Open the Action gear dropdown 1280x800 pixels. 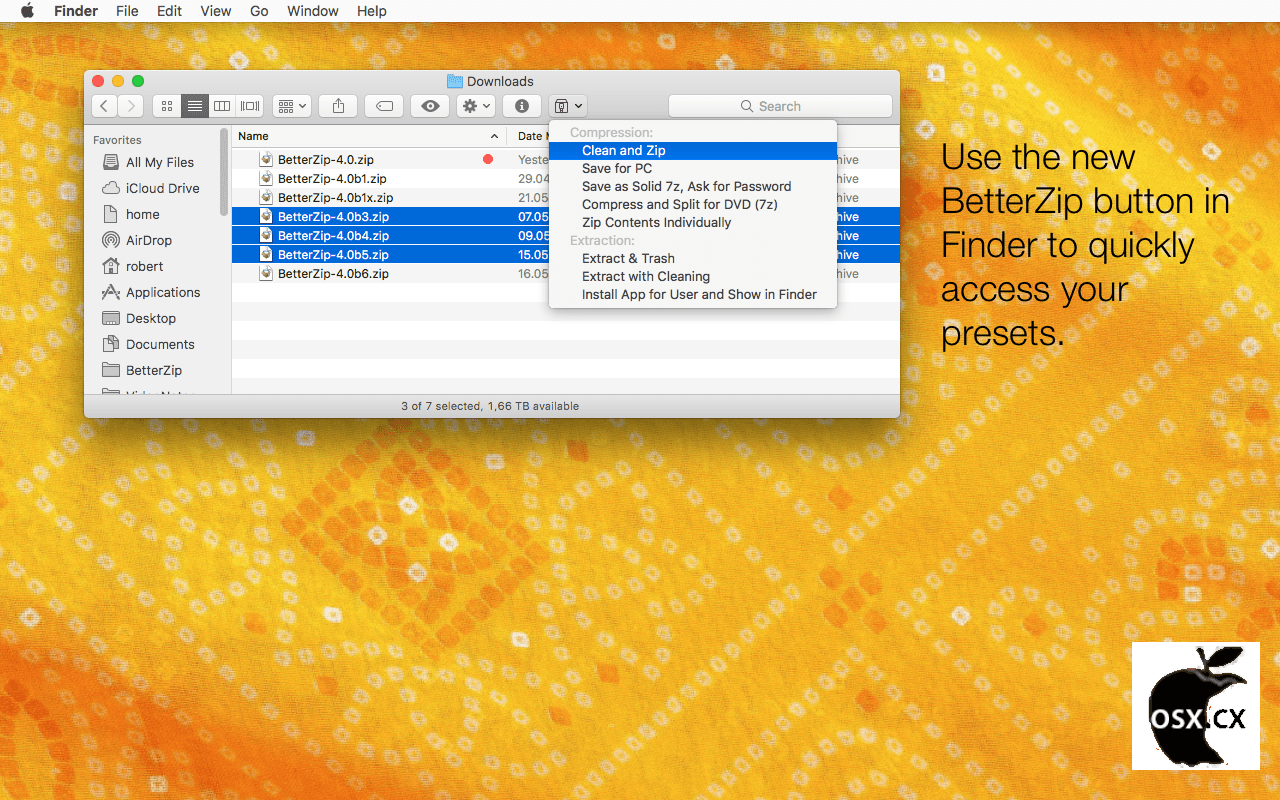(476, 106)
